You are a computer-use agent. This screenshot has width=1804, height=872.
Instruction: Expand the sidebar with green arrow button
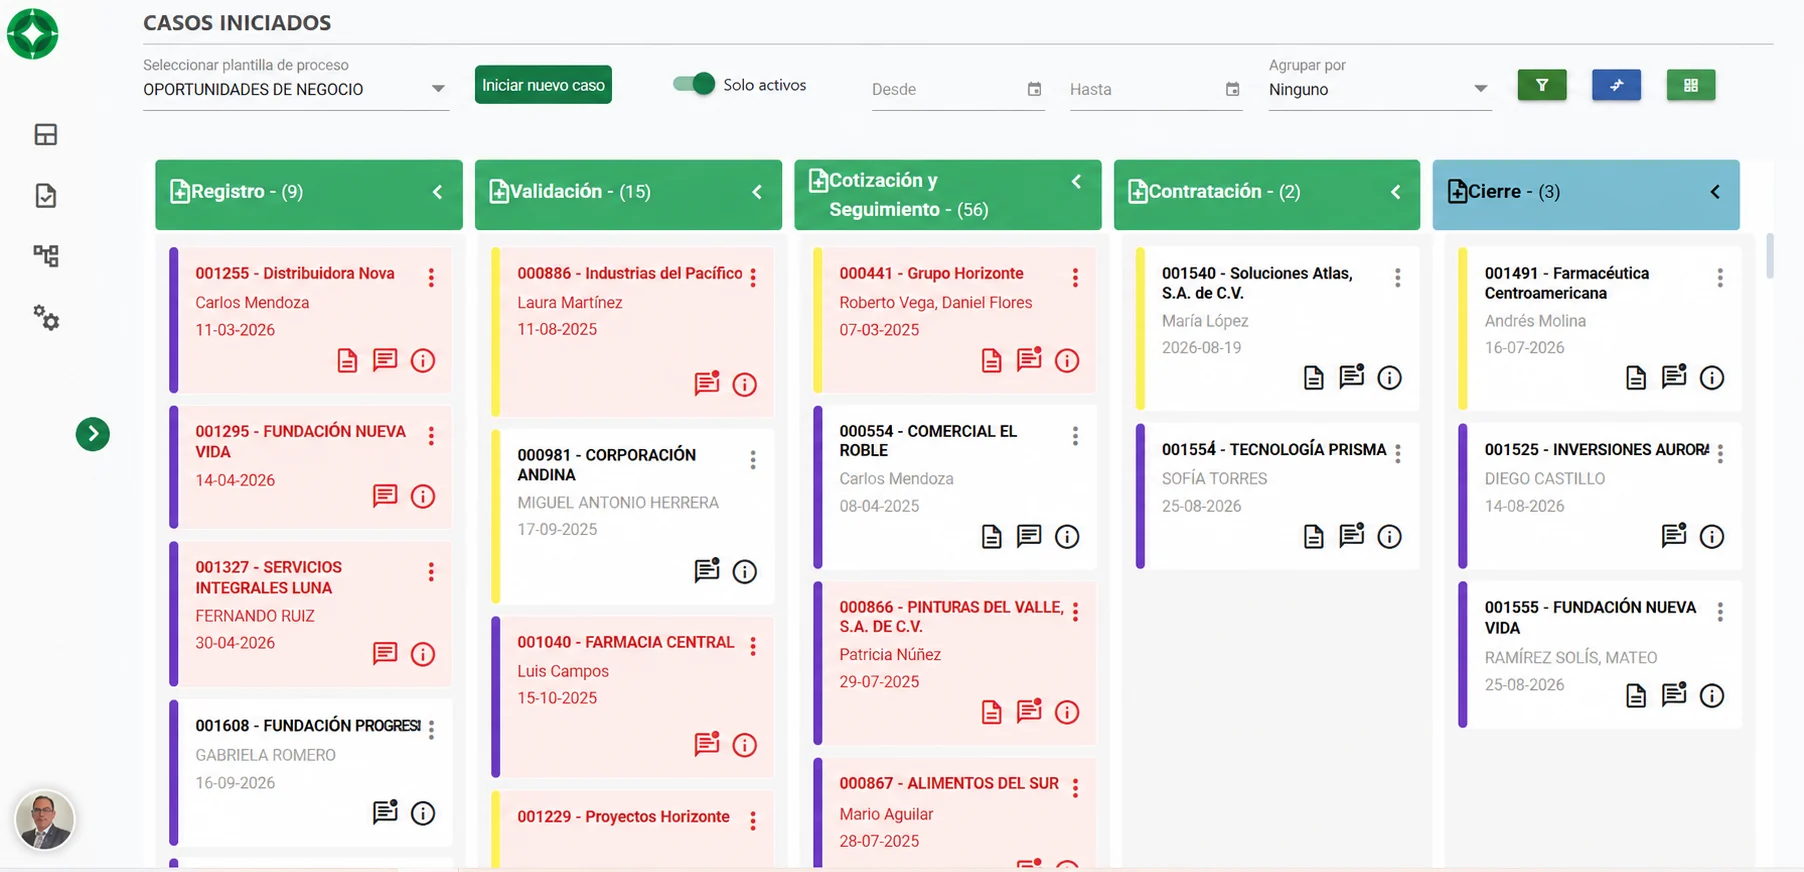point(93,434)
